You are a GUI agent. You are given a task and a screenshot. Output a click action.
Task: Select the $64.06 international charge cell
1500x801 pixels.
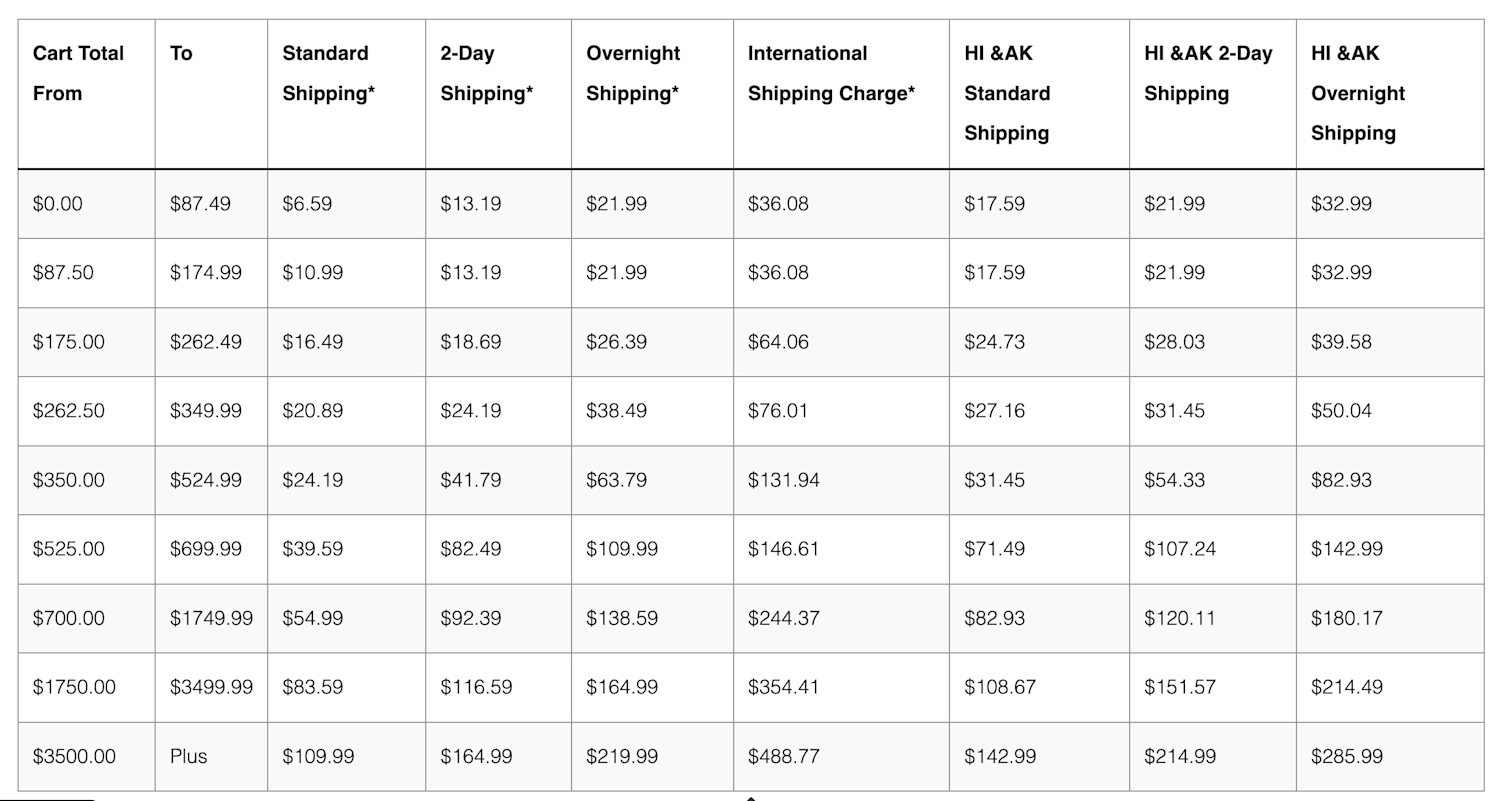click(841, 342)
